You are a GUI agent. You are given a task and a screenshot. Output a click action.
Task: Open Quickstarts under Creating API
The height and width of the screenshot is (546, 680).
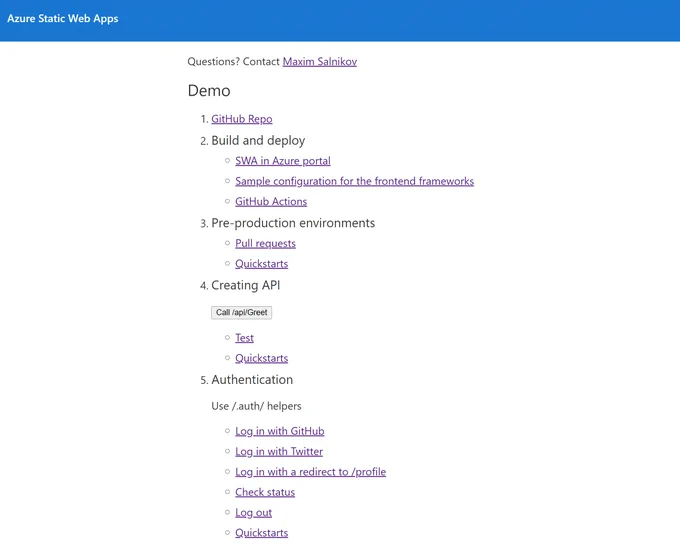(x=262, y=358)
